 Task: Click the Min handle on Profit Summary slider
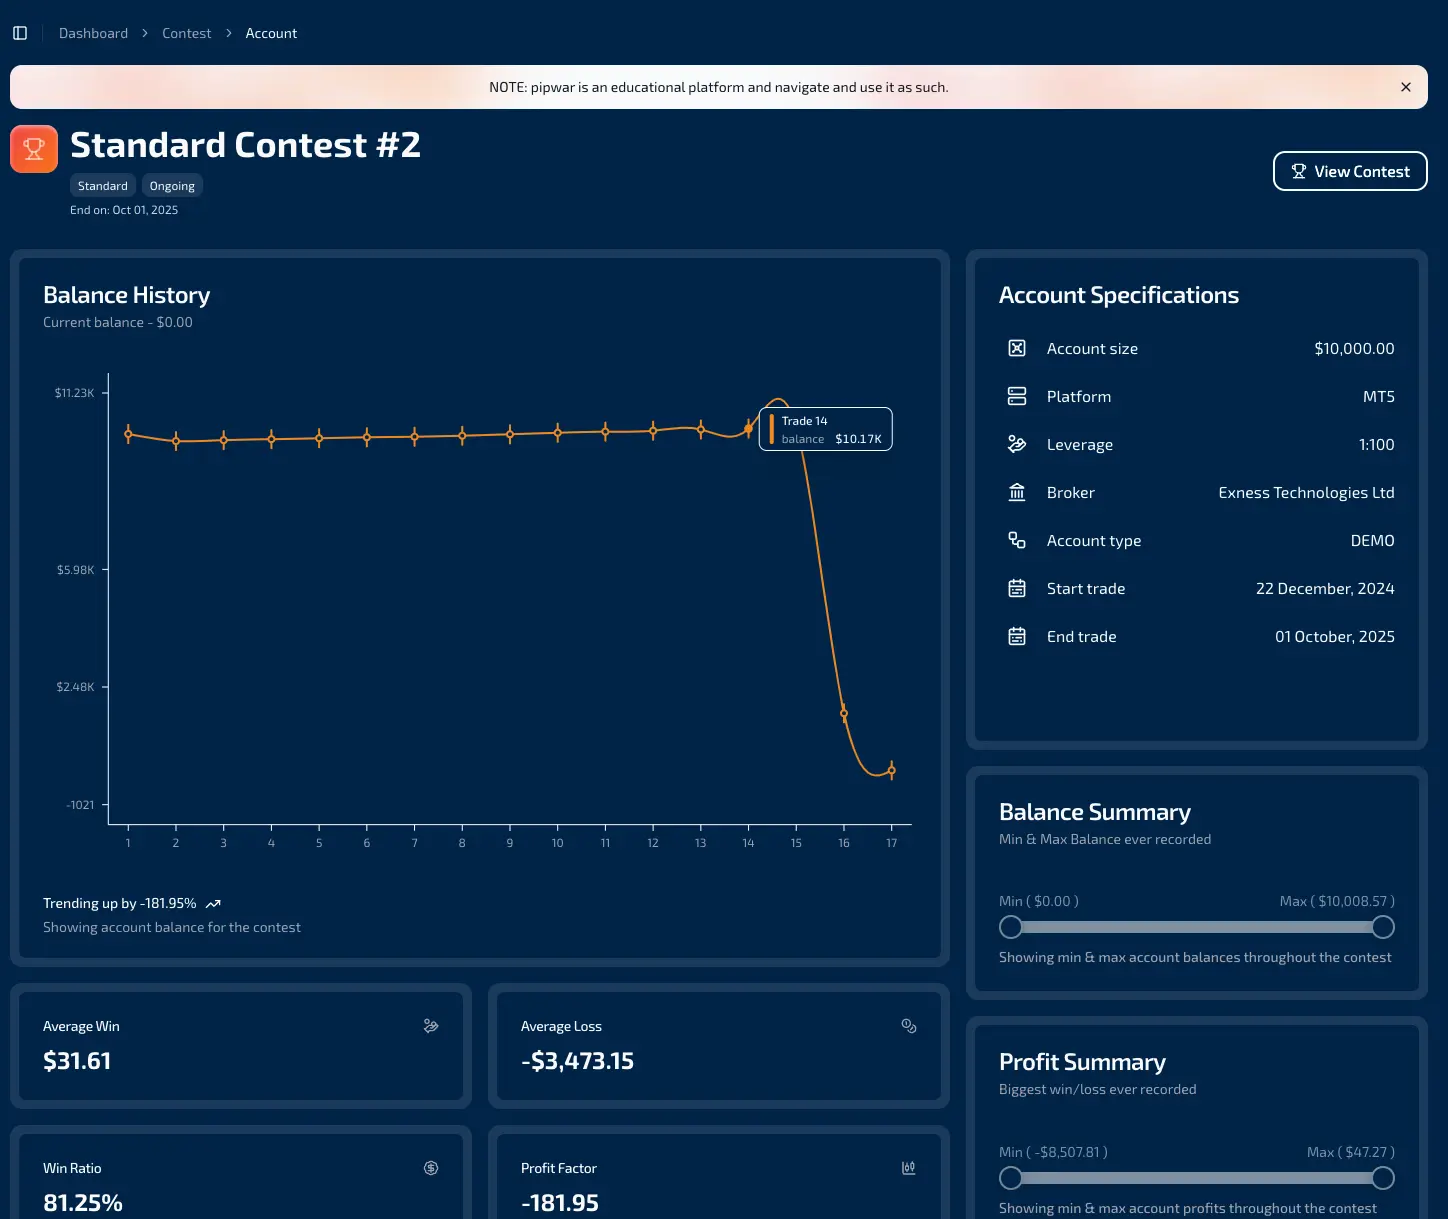click(x=1011, y=1178)
